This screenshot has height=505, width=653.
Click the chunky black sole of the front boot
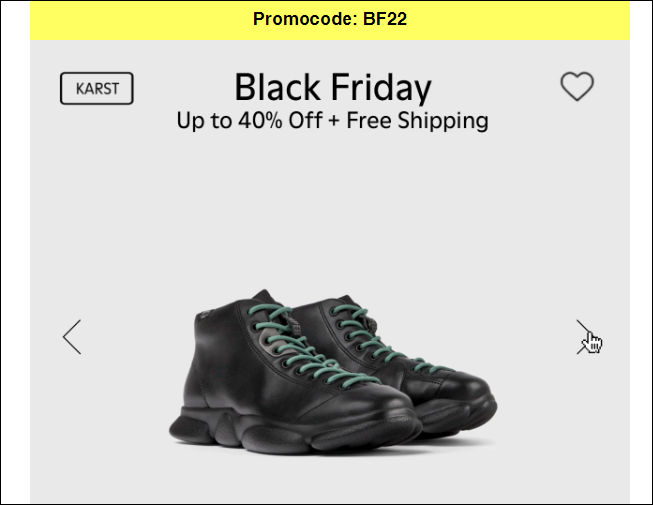pyautogui.click(x=292, y=433)
